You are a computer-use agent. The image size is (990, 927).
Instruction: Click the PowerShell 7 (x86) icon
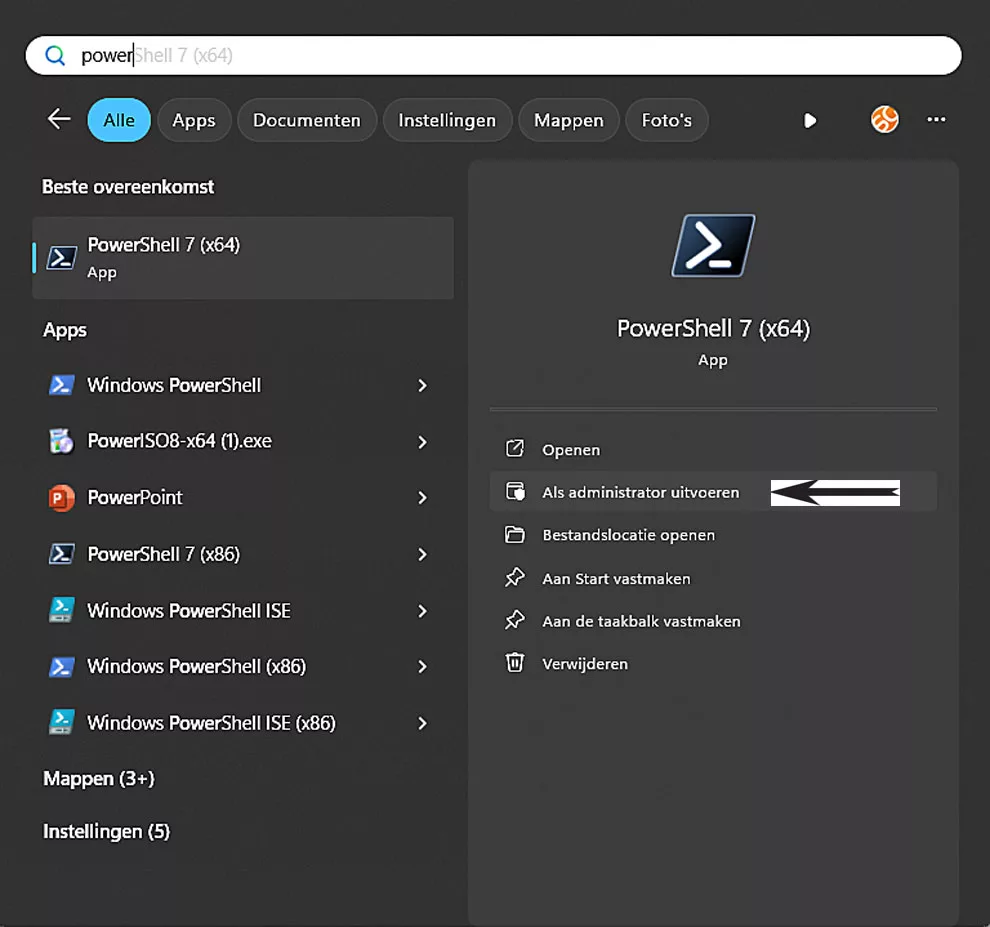pos(61,554)
